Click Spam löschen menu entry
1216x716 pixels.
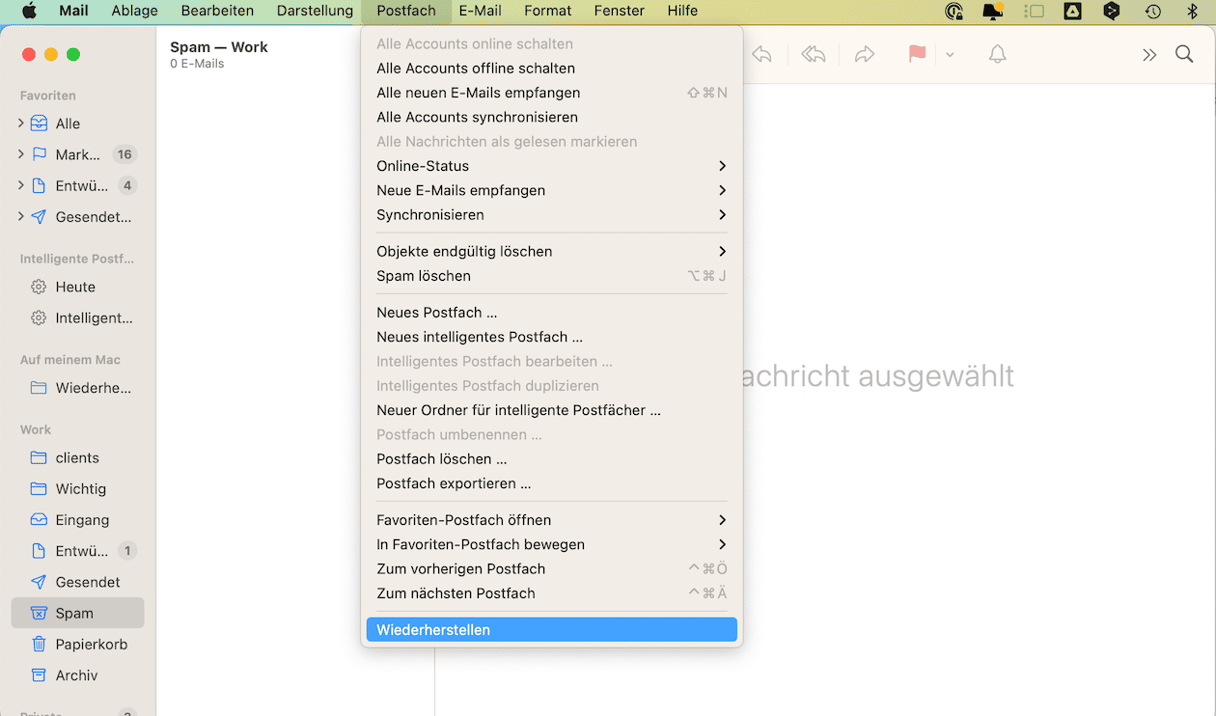click(x=423, y=276)
